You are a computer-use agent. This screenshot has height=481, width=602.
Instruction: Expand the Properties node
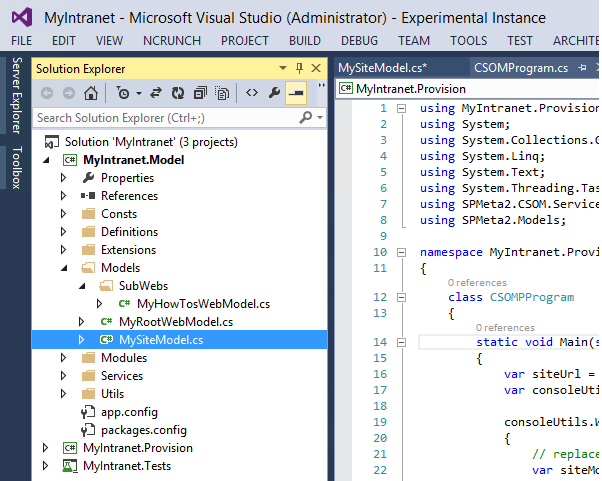pyautogui.click(x=64, y=178)
